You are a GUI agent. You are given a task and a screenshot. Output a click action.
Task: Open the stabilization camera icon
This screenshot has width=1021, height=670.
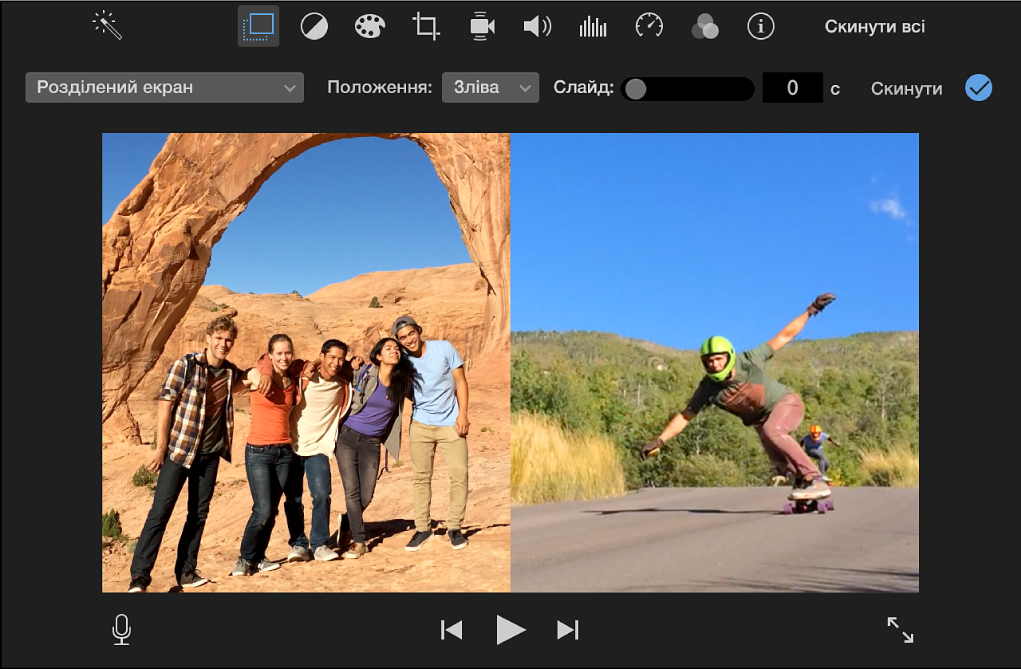click(482, 27)
